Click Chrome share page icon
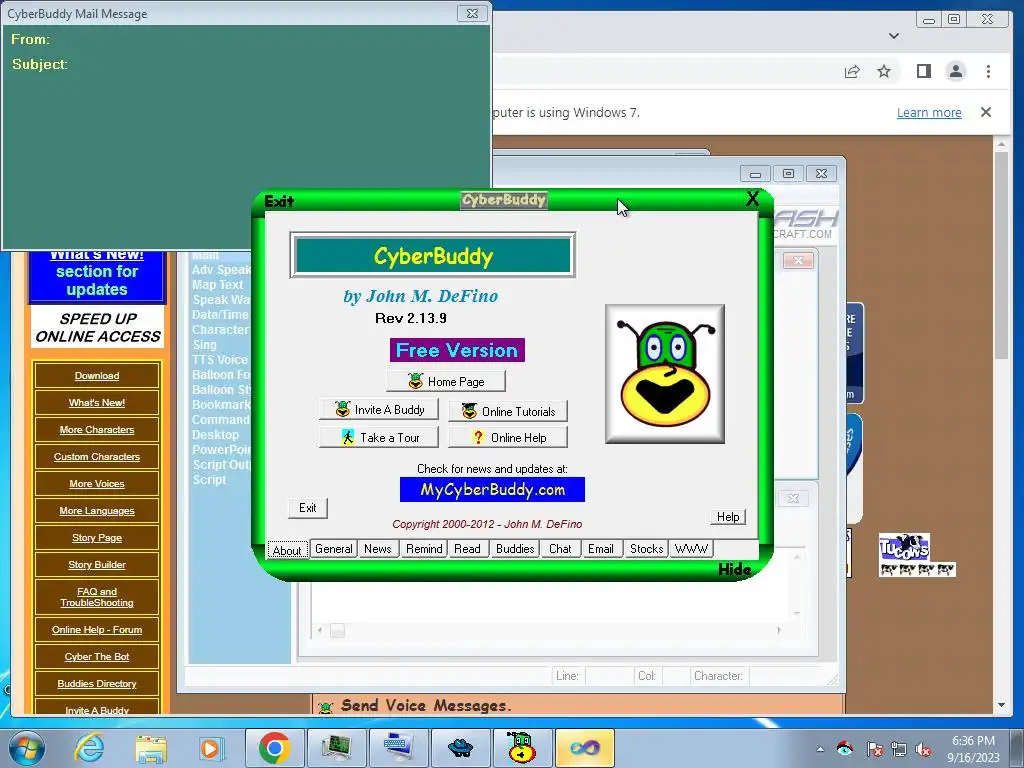 pos(852,71)
